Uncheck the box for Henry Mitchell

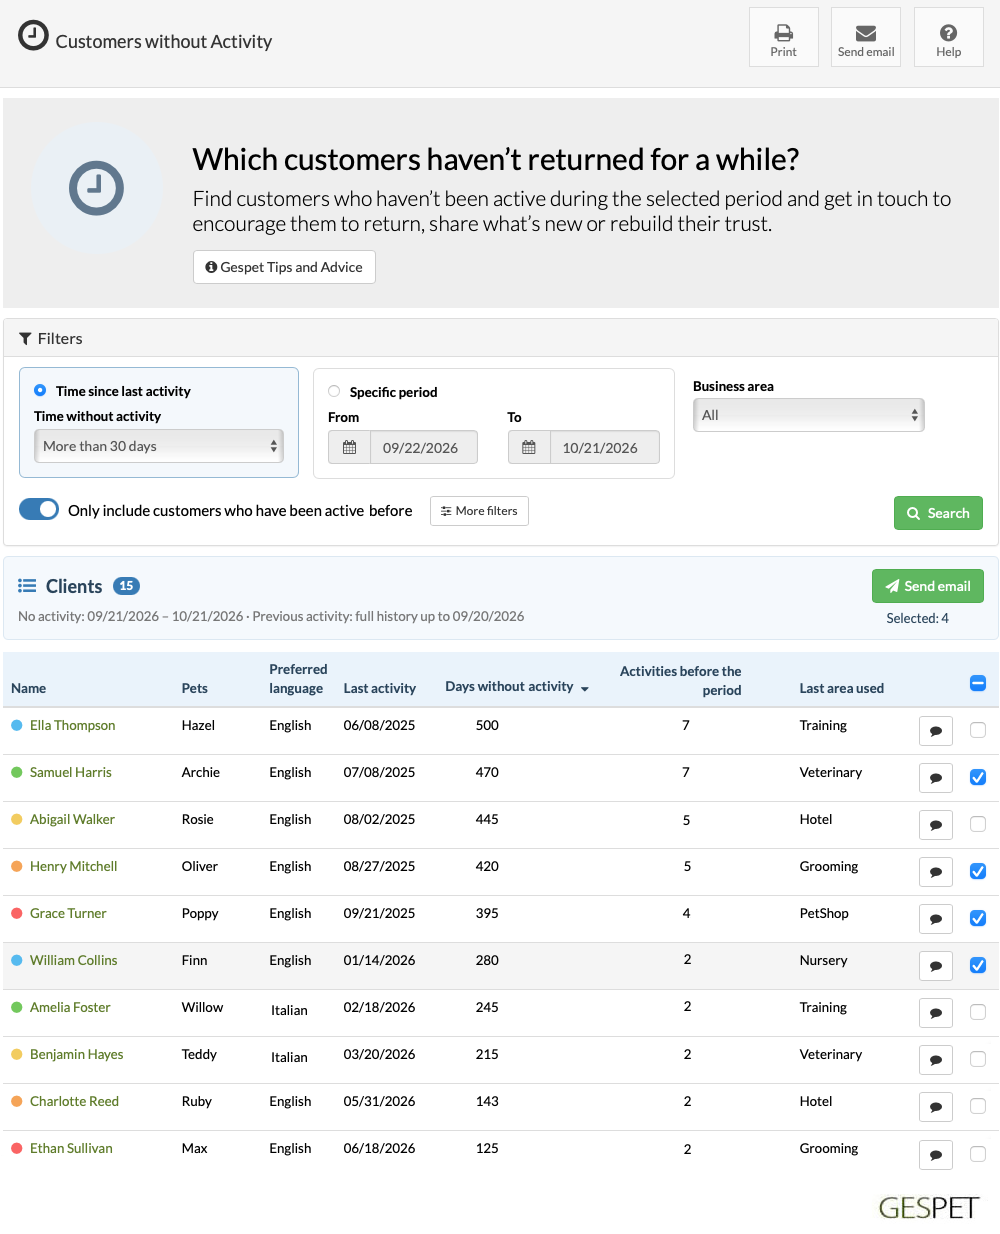click(x=978, y=871)
